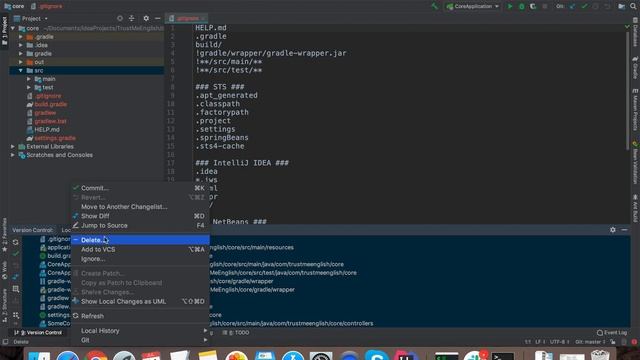This screenshot has height=360, width=640.
Task: Open Terminal from the dock
Action: tap(502, 356)
